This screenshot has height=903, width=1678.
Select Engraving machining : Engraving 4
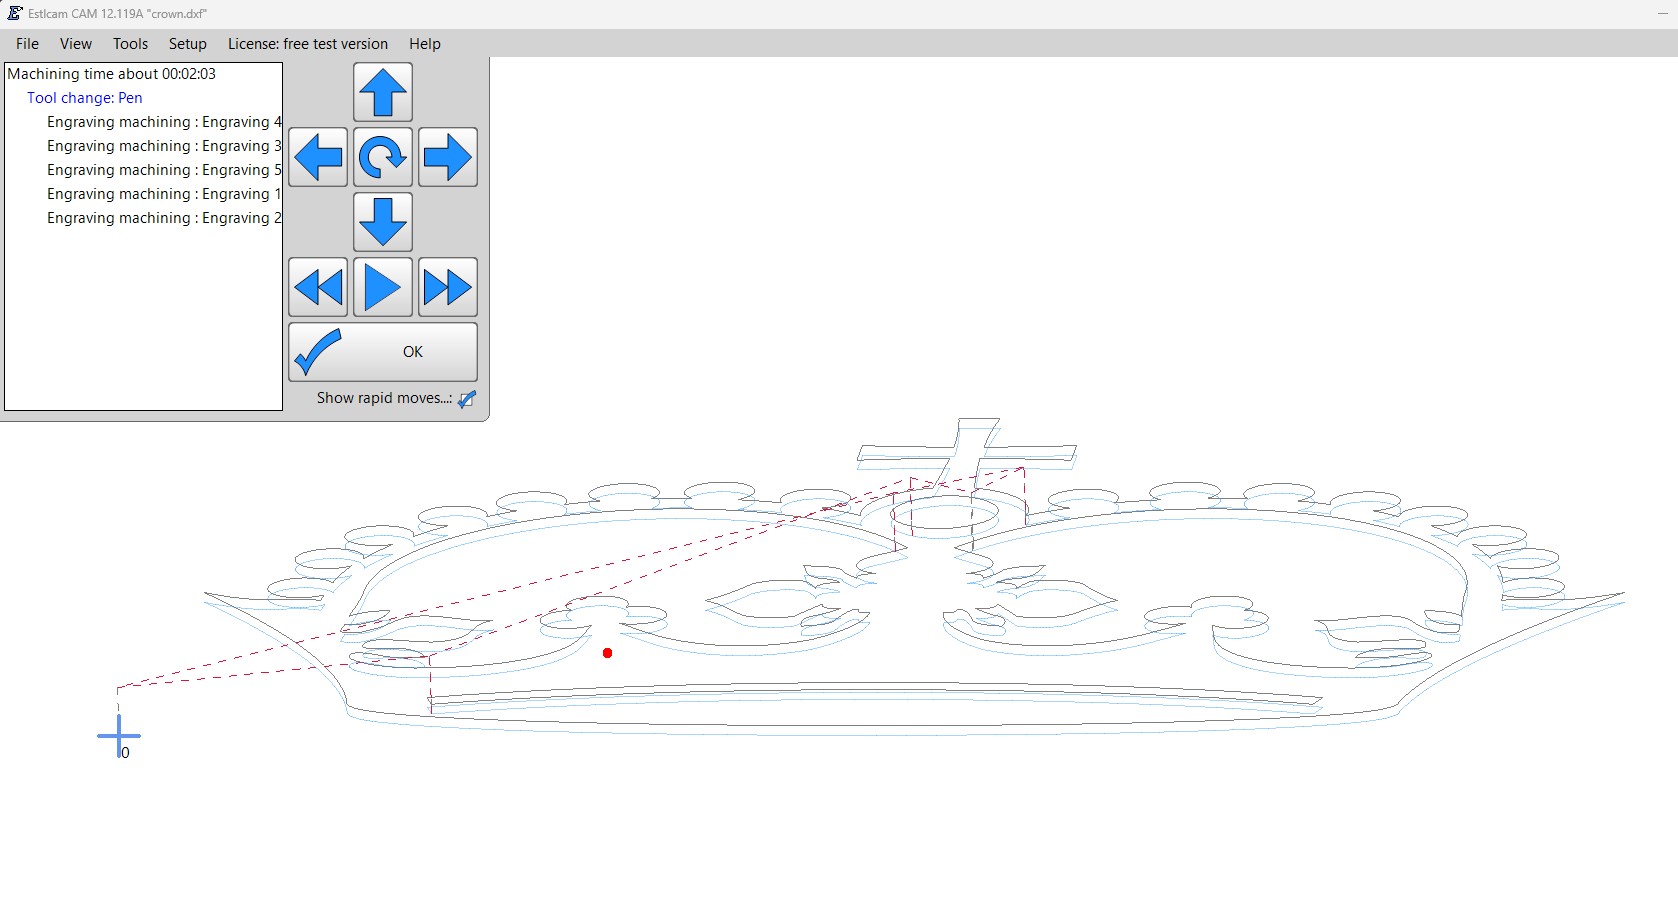tap(164, 122)
